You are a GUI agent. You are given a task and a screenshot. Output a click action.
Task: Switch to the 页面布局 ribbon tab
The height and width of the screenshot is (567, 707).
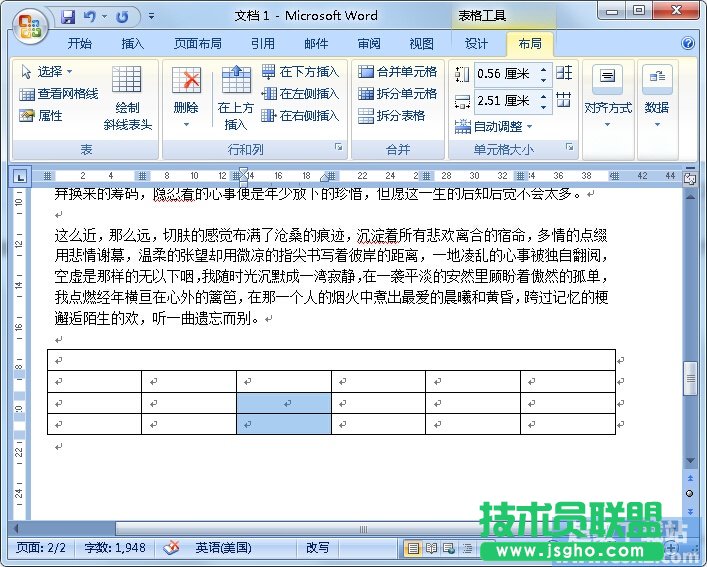(x=197, y=44)
